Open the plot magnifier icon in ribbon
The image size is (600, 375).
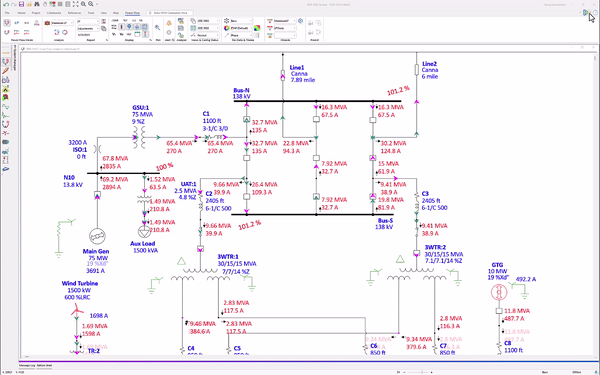tap(157, 28)
